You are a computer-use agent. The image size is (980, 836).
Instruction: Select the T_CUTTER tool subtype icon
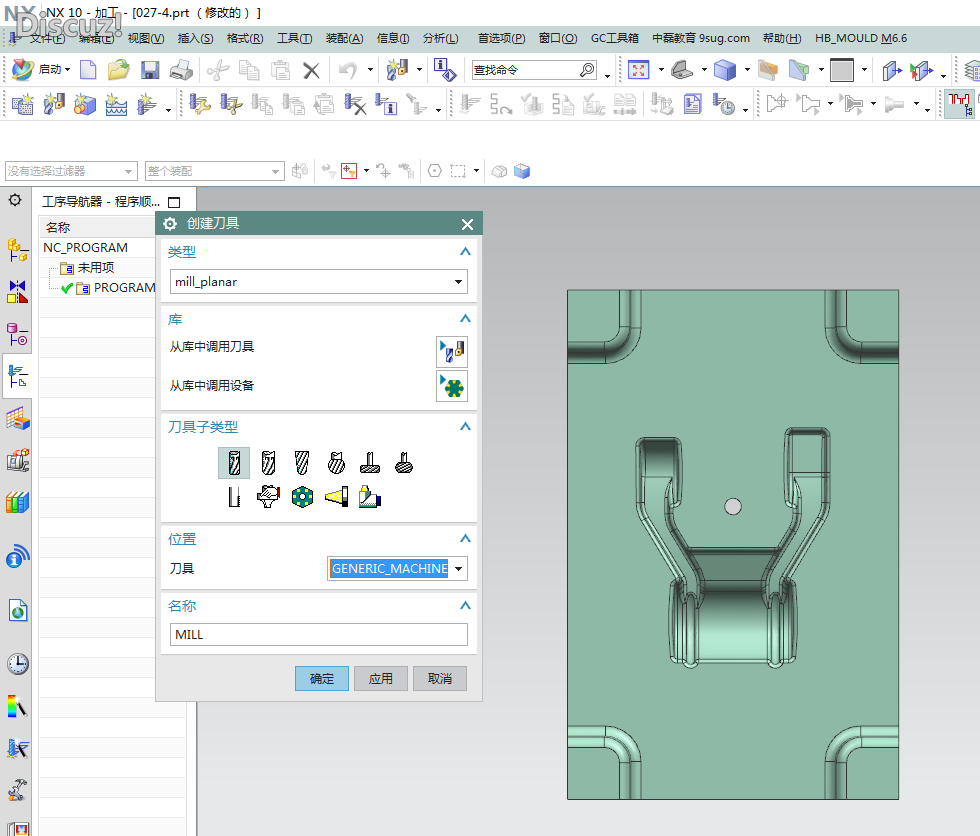coord(370,463)
